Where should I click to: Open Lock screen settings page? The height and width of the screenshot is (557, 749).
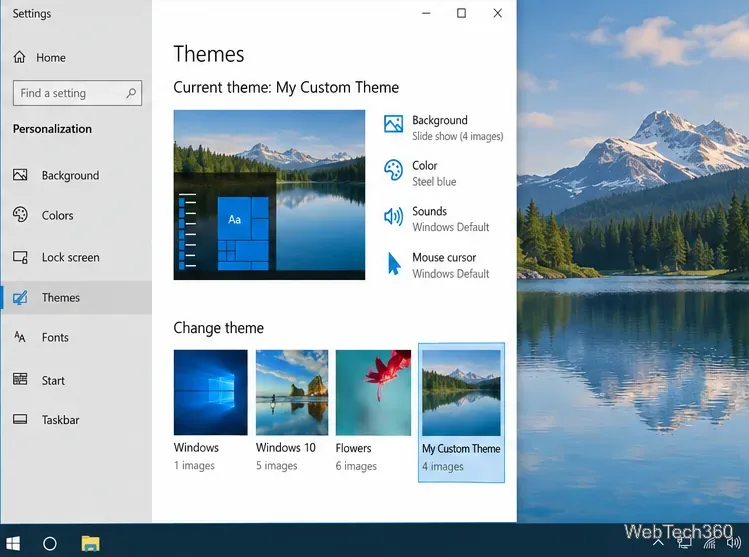click(76, 257)
